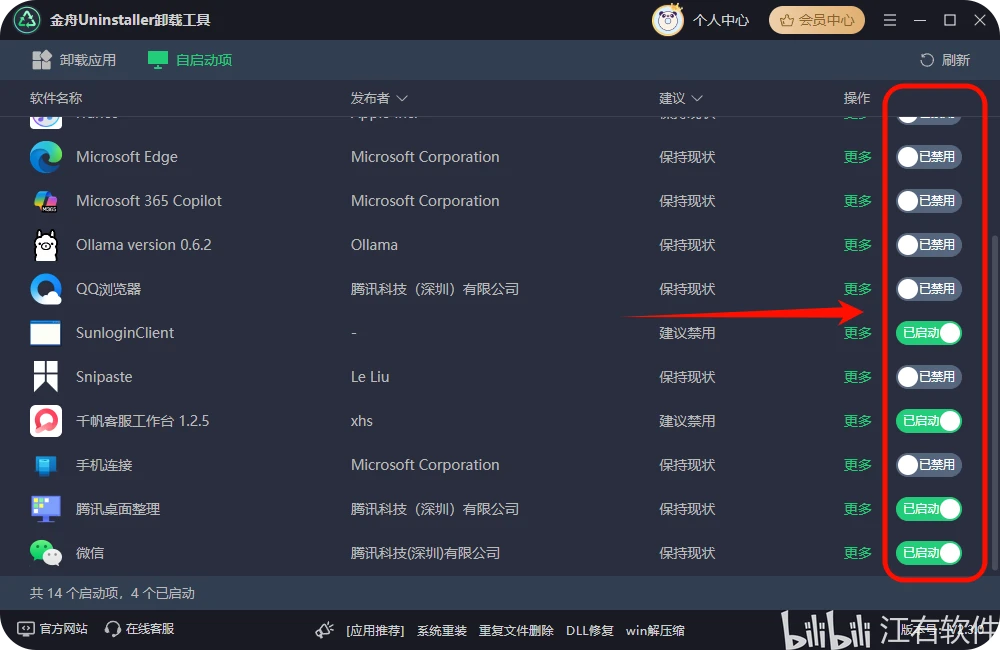Click the 金舟Uninstaller logo icon

[27, 20]
